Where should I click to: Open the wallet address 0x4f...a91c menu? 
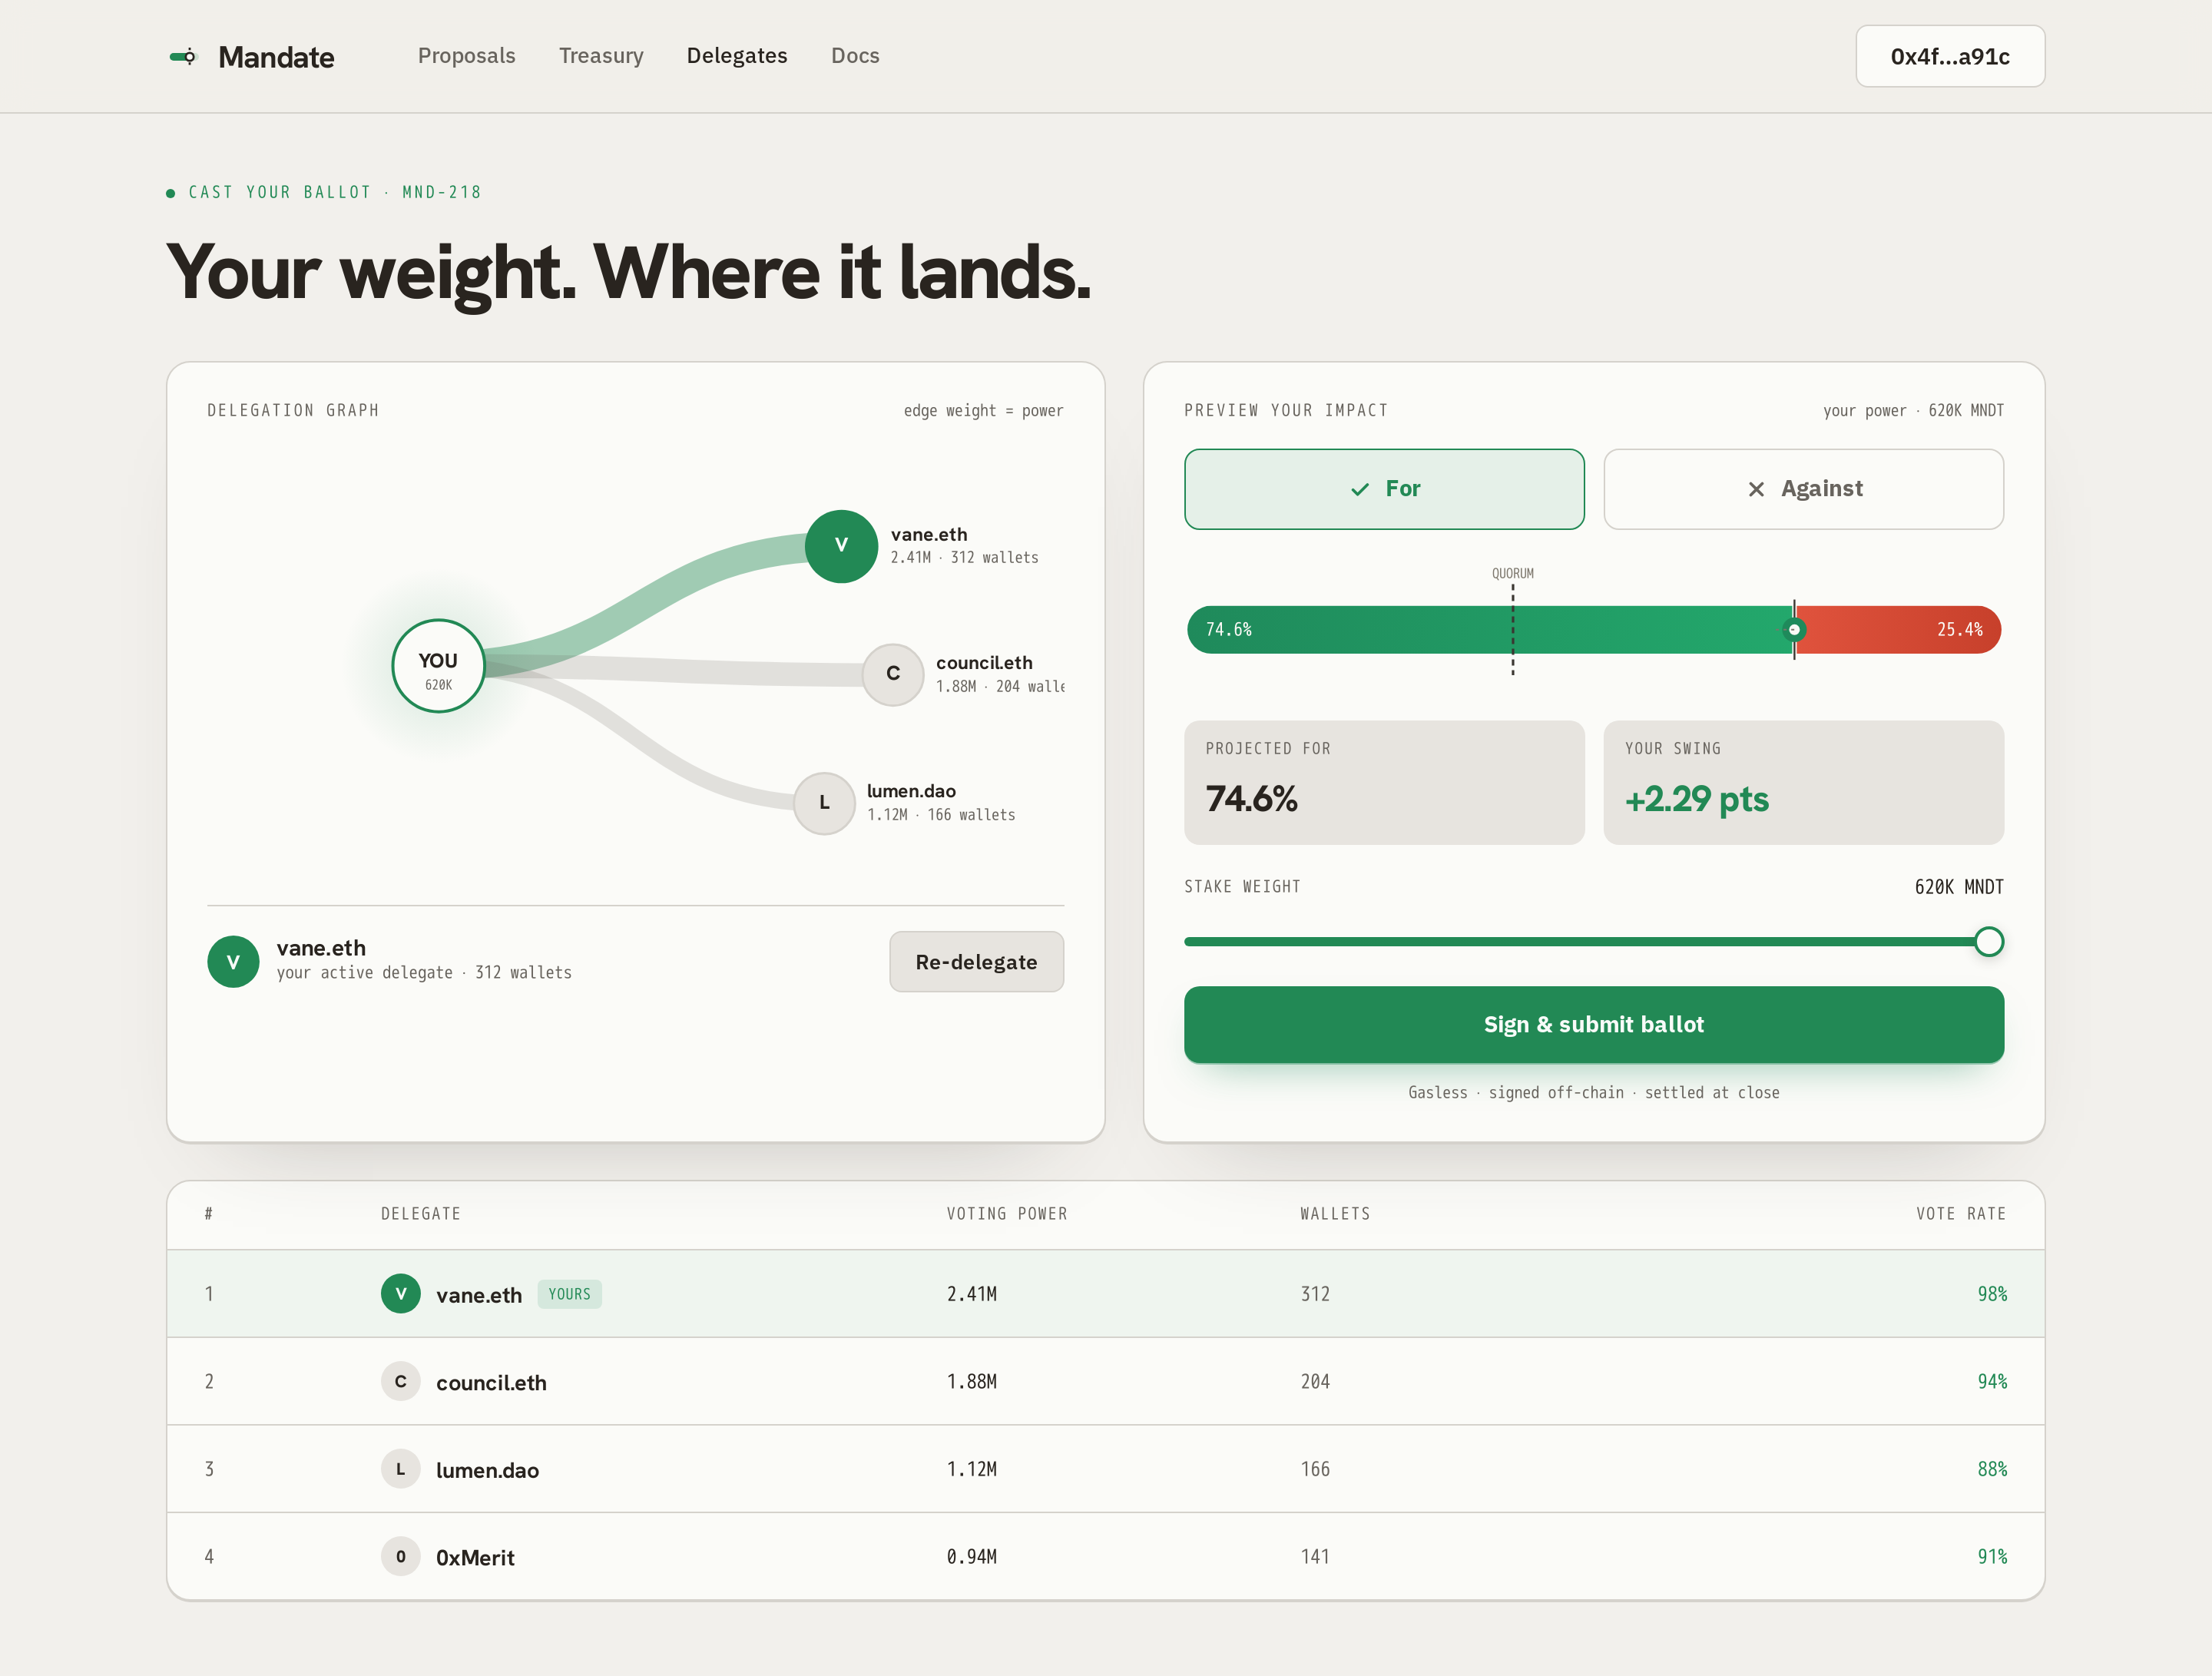pyautogui.click(x=1950, y=56)
